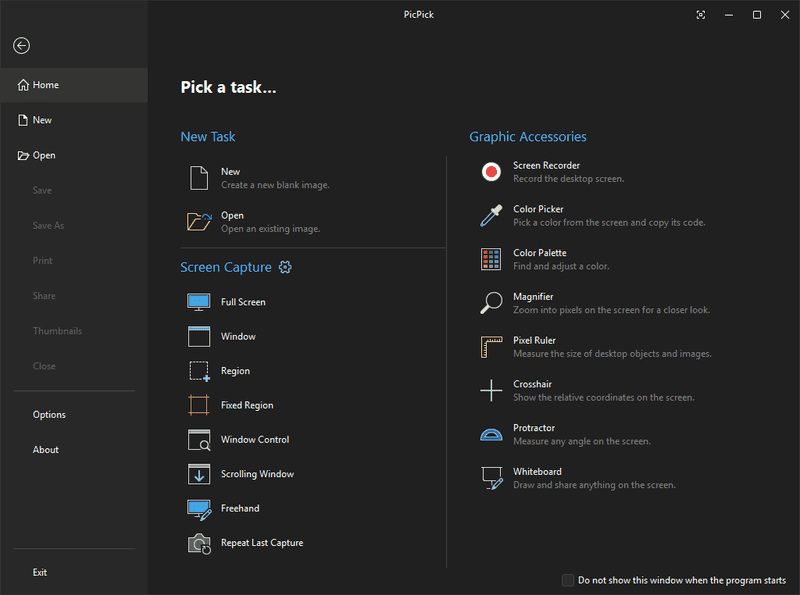Click 'Record the desktop screen.' text
This screenshot has height=595, width=800.
click(568, 179)
